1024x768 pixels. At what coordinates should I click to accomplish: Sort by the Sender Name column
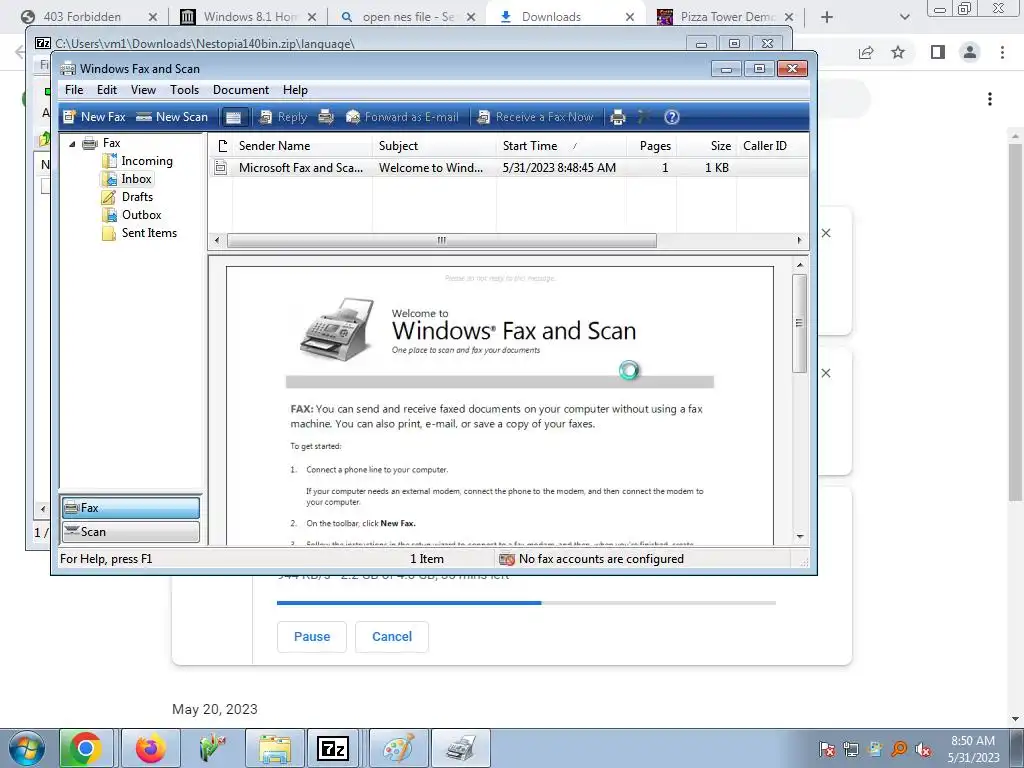[302, 146]
